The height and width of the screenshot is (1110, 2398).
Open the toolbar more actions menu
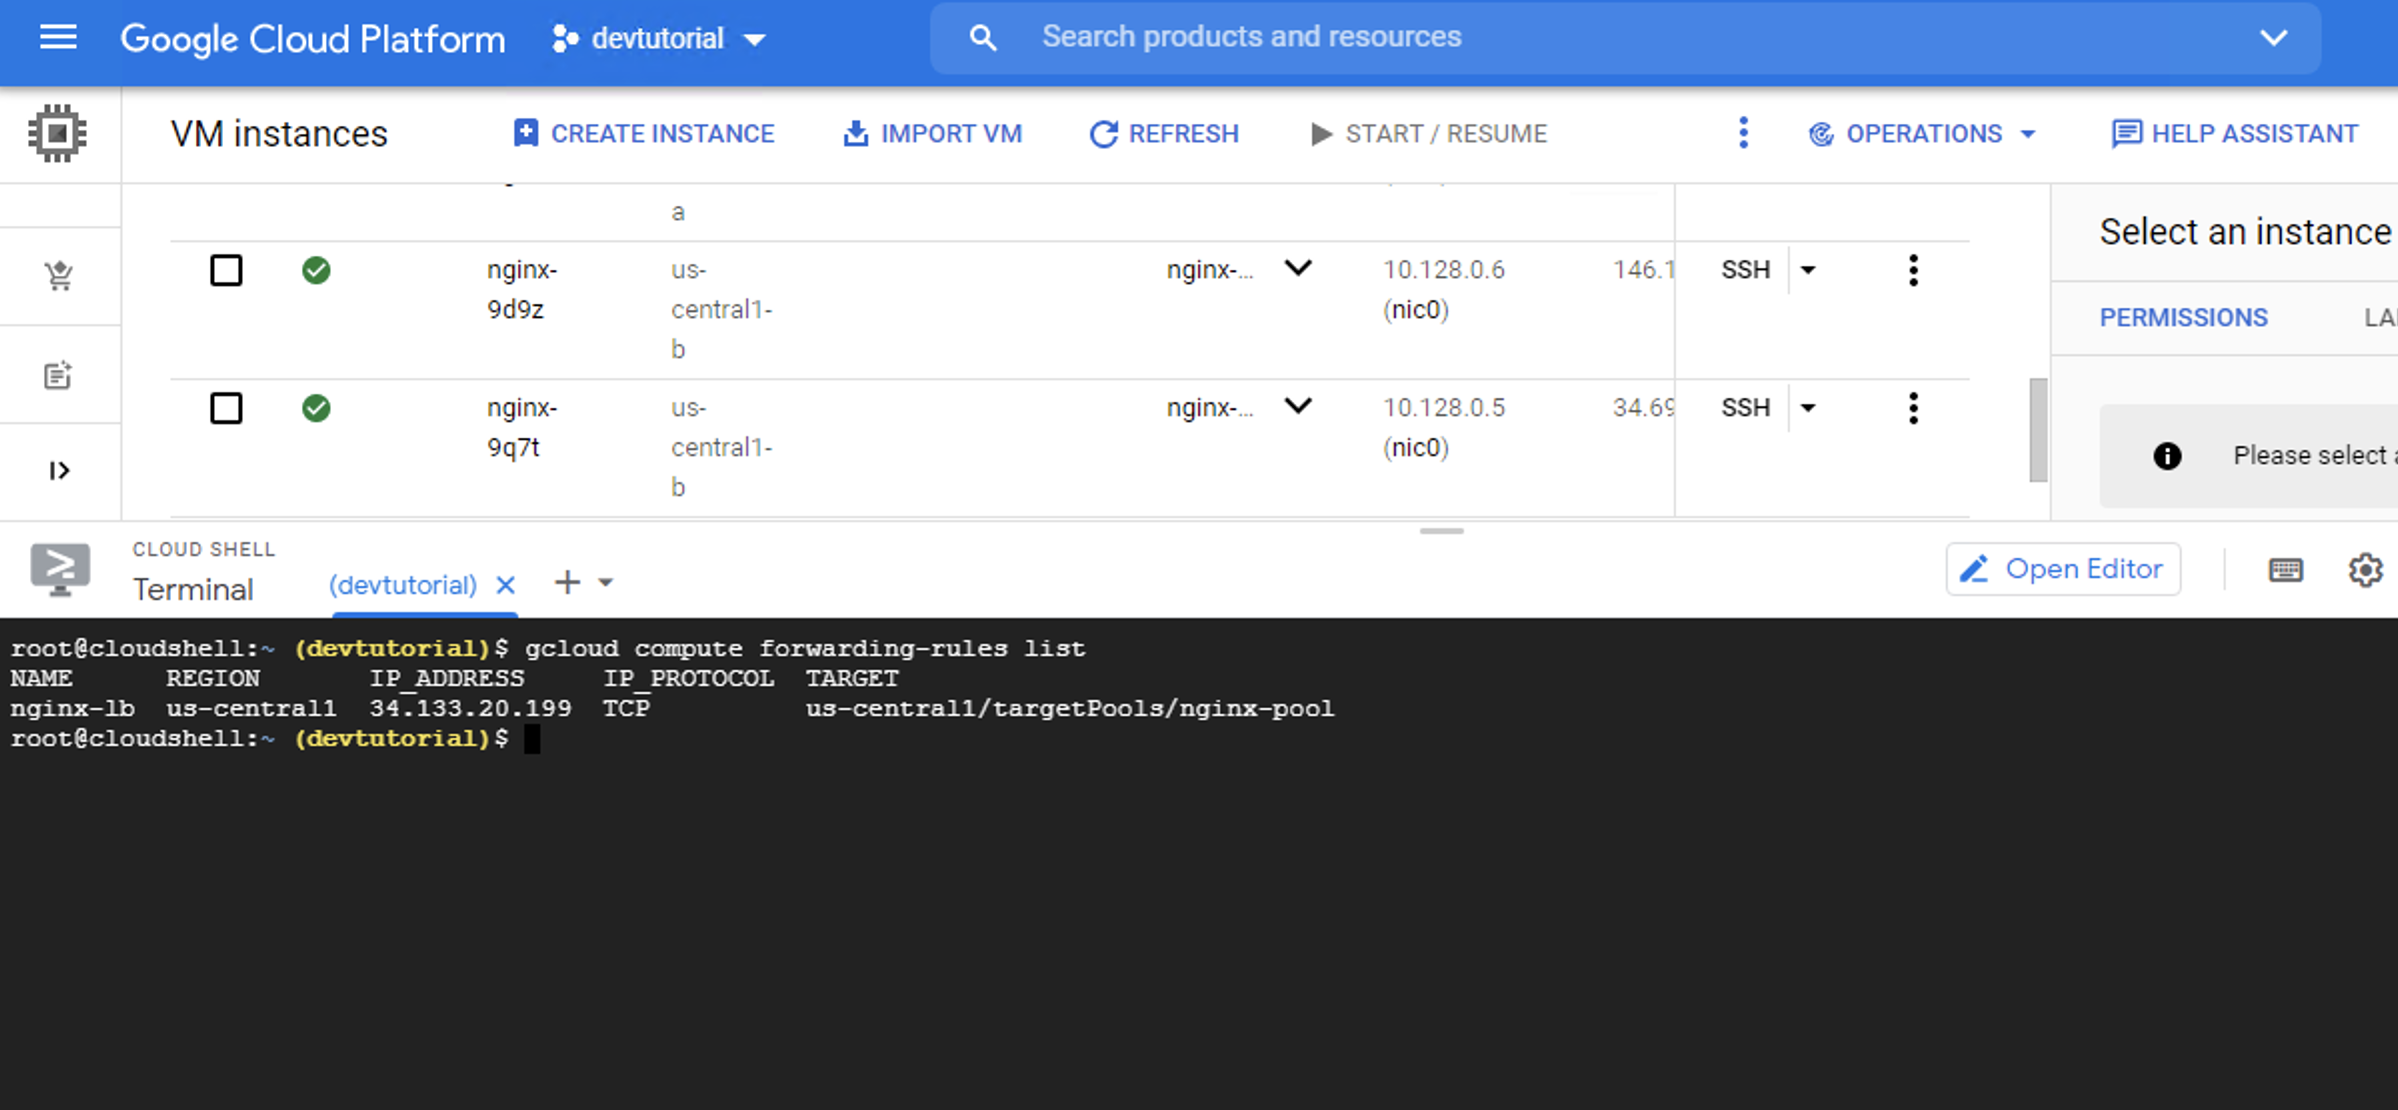click(1743, 133)
